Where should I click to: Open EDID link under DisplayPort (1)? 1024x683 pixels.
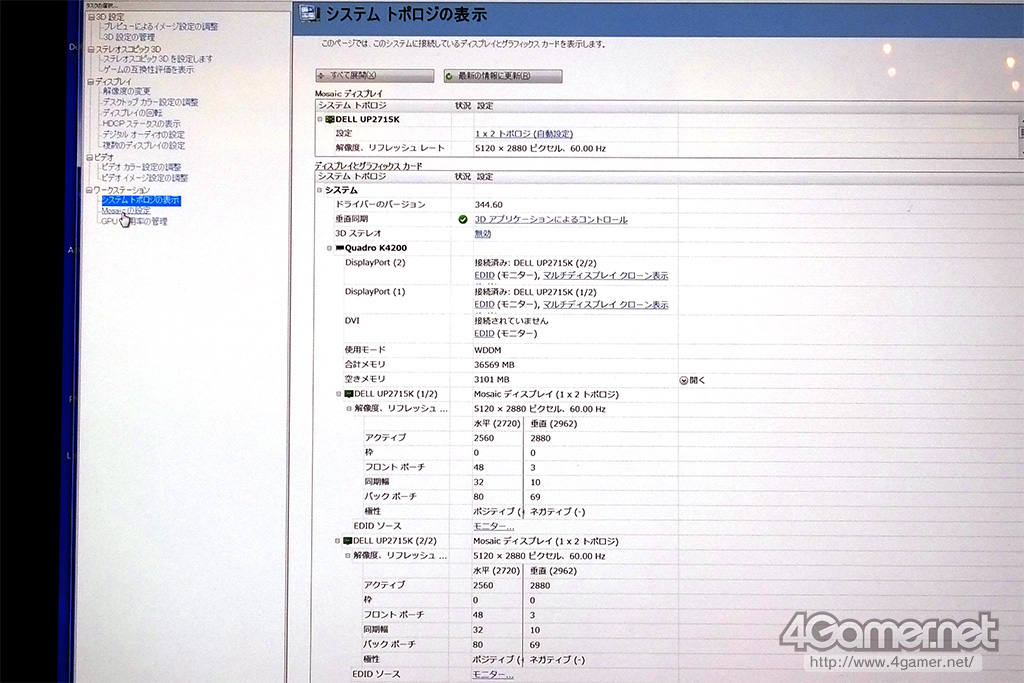(485, 305)
